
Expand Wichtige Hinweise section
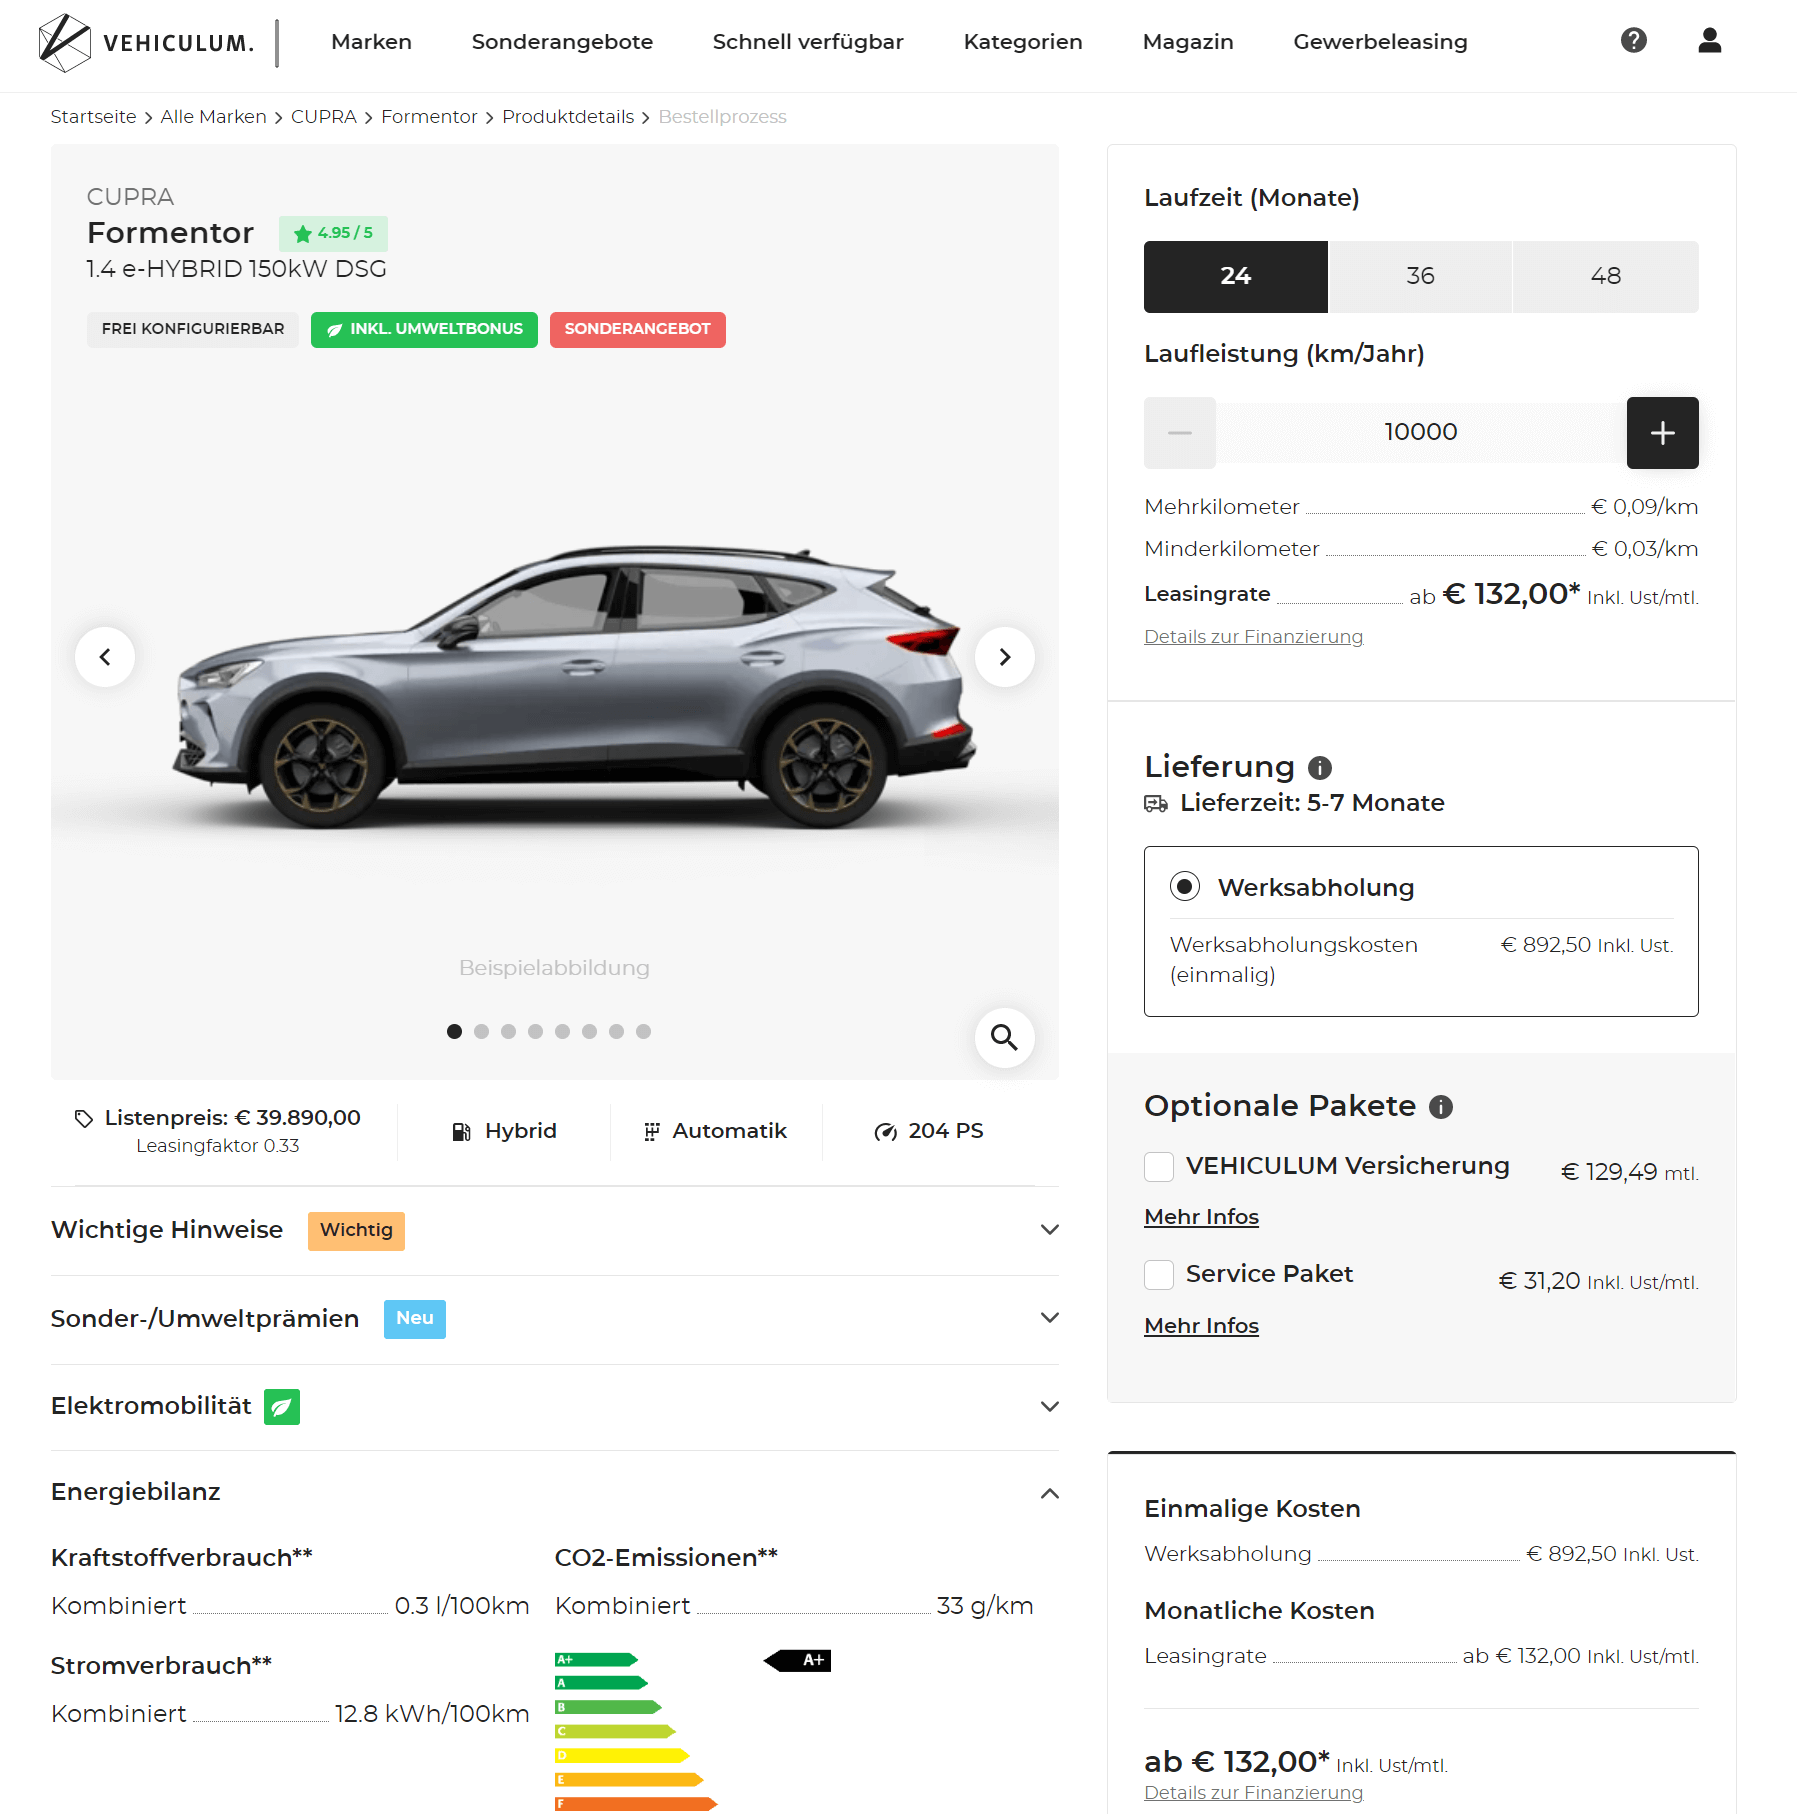(x=555, y=1231)
